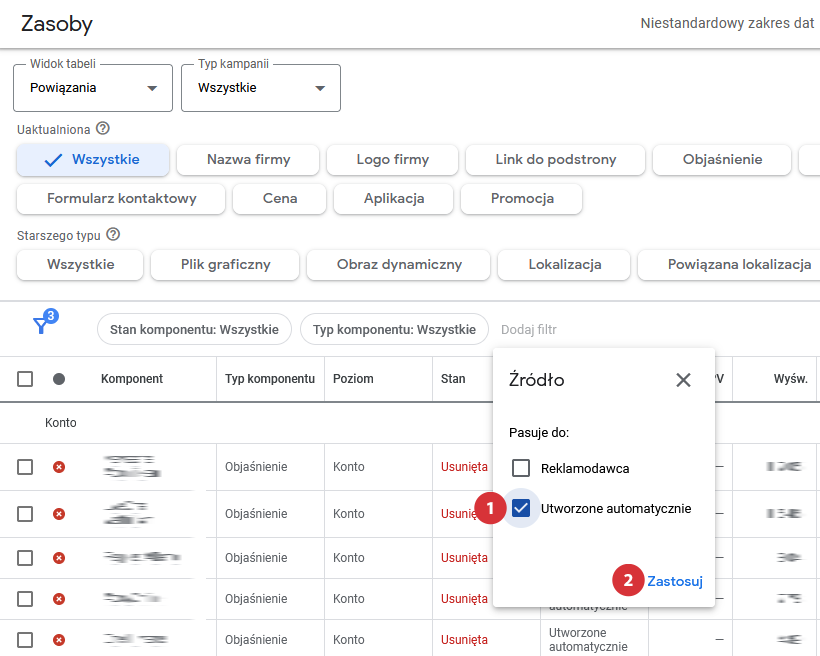Click the red removed icon in the second Objaśnienie row
Screen dimensions: 820x656
(x=59, y=514)
